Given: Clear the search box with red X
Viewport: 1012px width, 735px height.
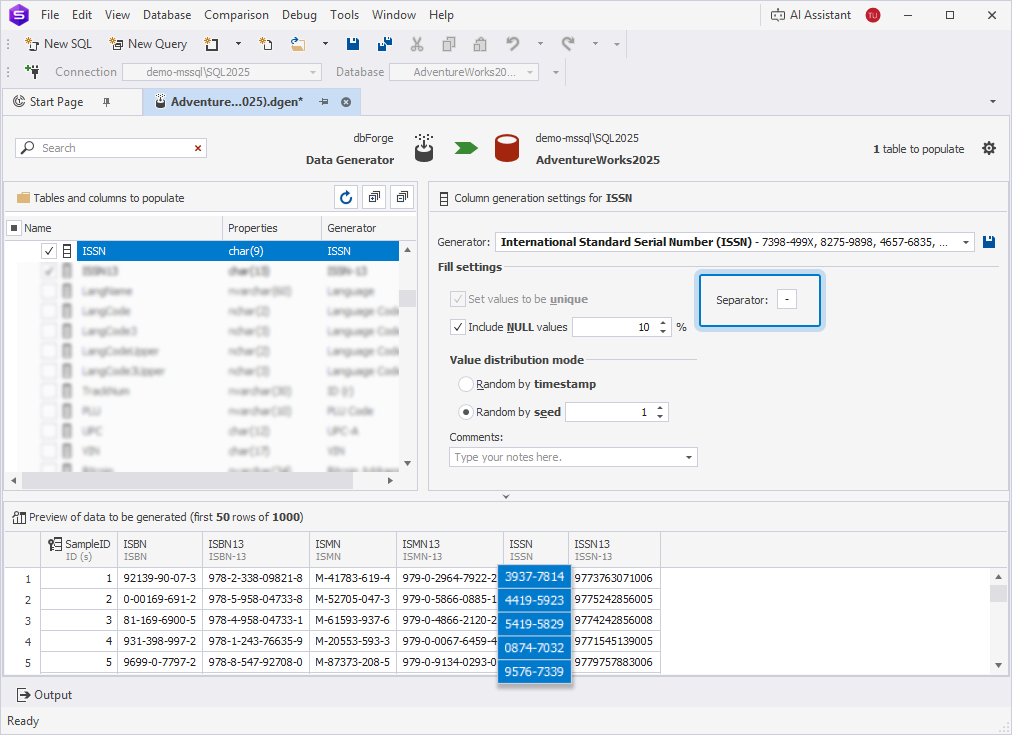Looking at the screenshot, I should (198, 148).
